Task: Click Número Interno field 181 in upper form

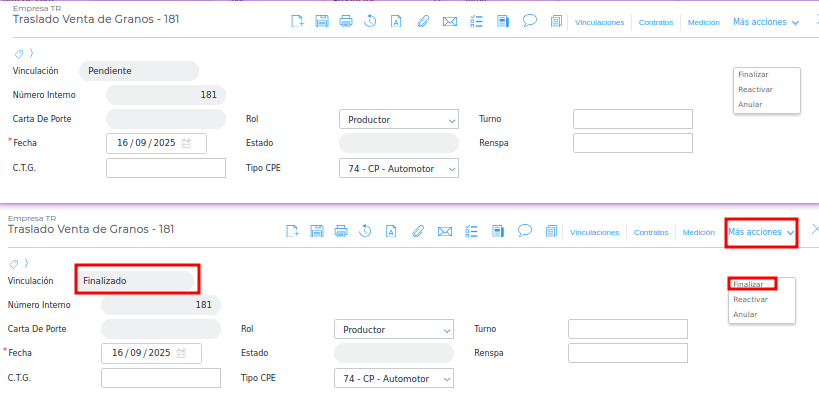Action: coord(166,95)
